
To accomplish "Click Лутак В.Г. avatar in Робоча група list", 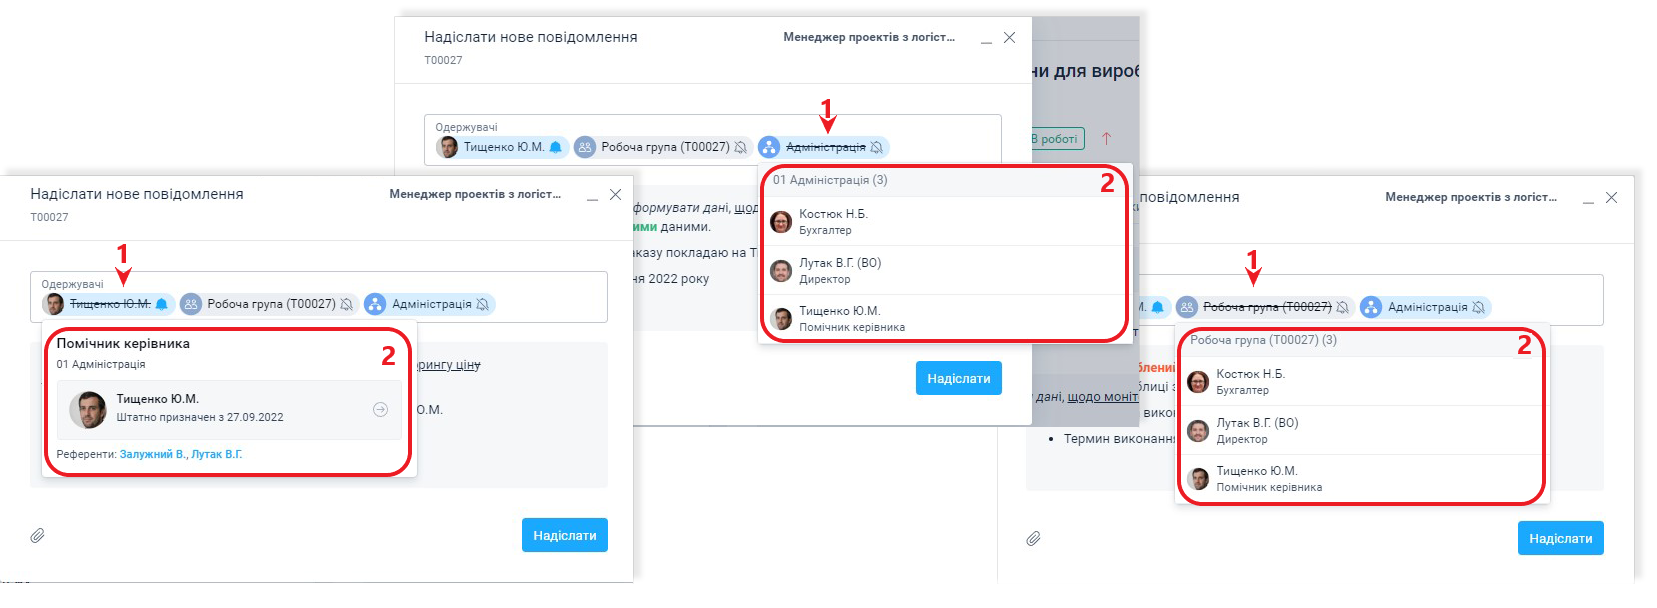I will [1198, 431].
